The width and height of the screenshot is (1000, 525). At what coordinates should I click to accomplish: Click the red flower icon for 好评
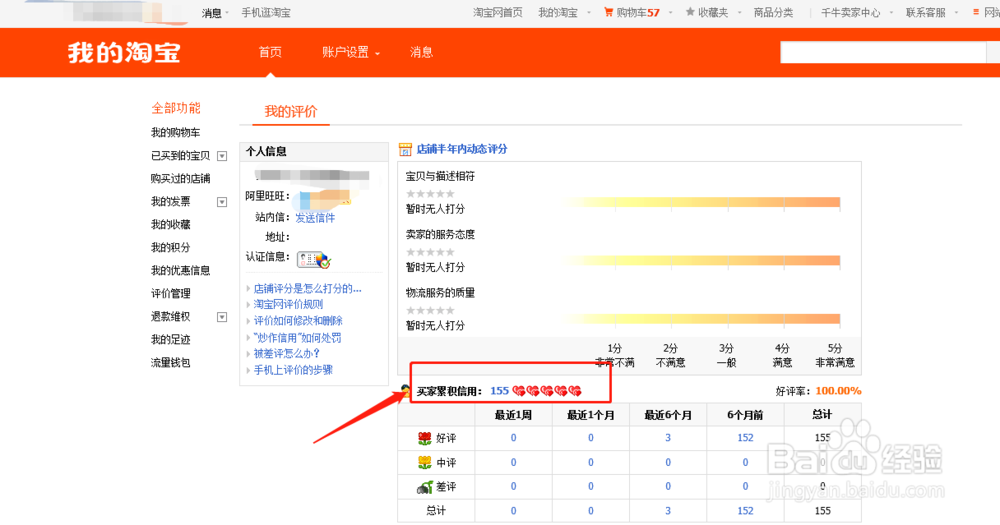click(425, 438)
